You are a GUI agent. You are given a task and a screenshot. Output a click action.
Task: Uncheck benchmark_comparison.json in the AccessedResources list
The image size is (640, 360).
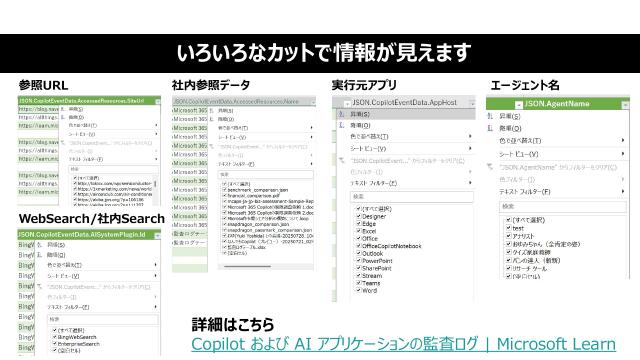224,190
